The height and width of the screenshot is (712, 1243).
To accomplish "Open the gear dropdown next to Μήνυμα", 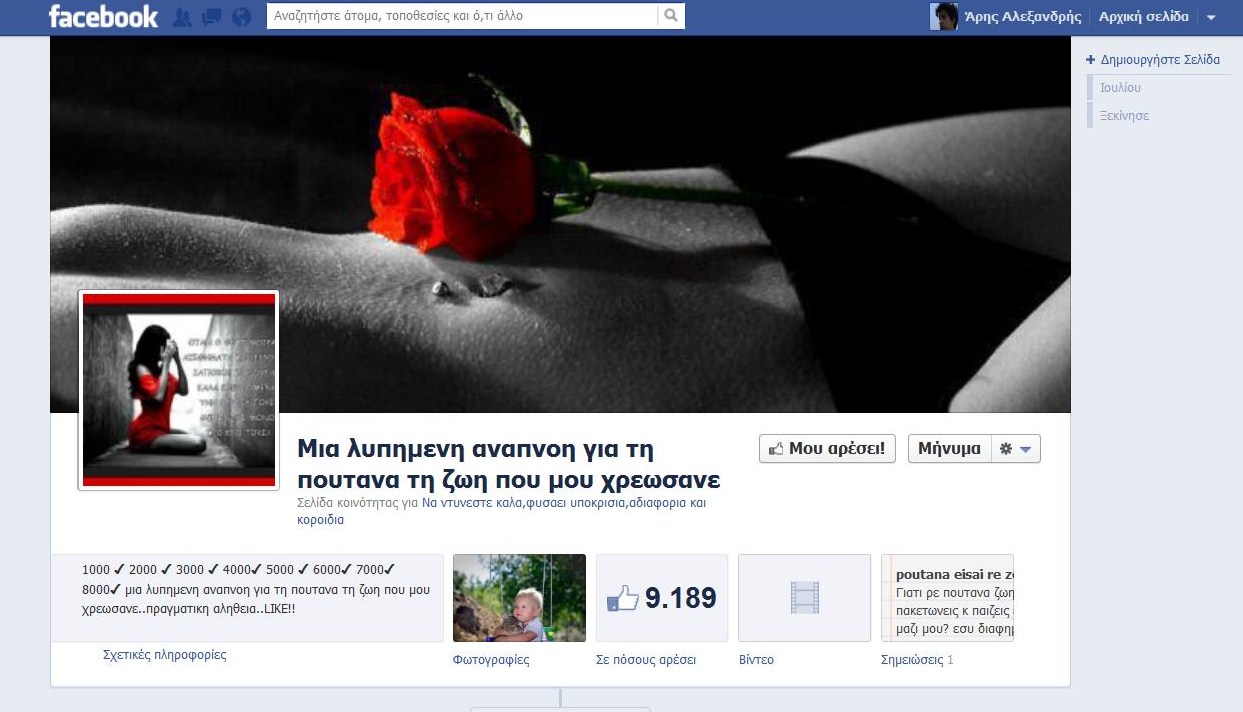I will coord(1015,449).
